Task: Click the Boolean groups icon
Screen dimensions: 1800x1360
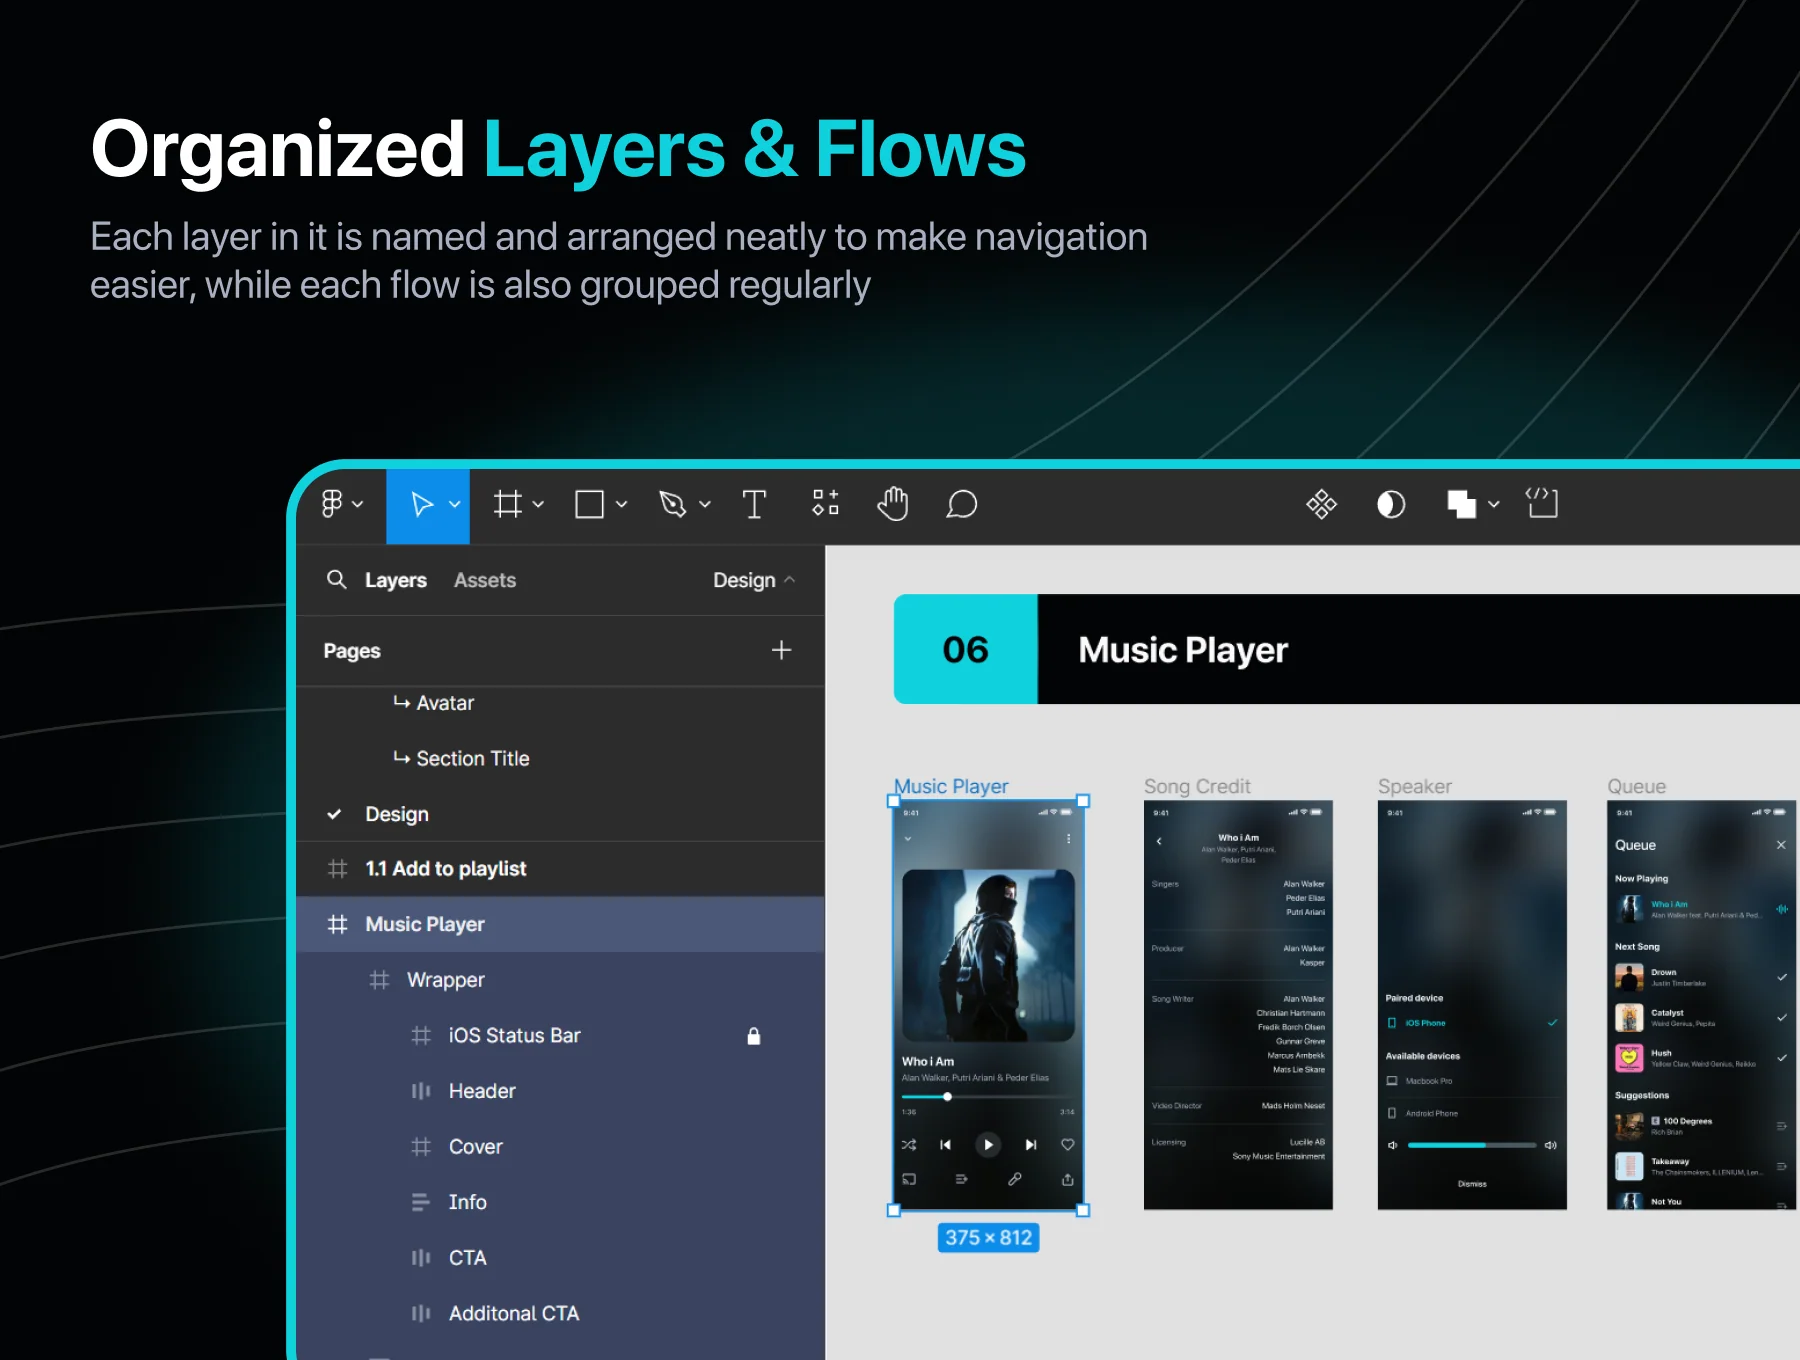Action: tap(1462, 504)
